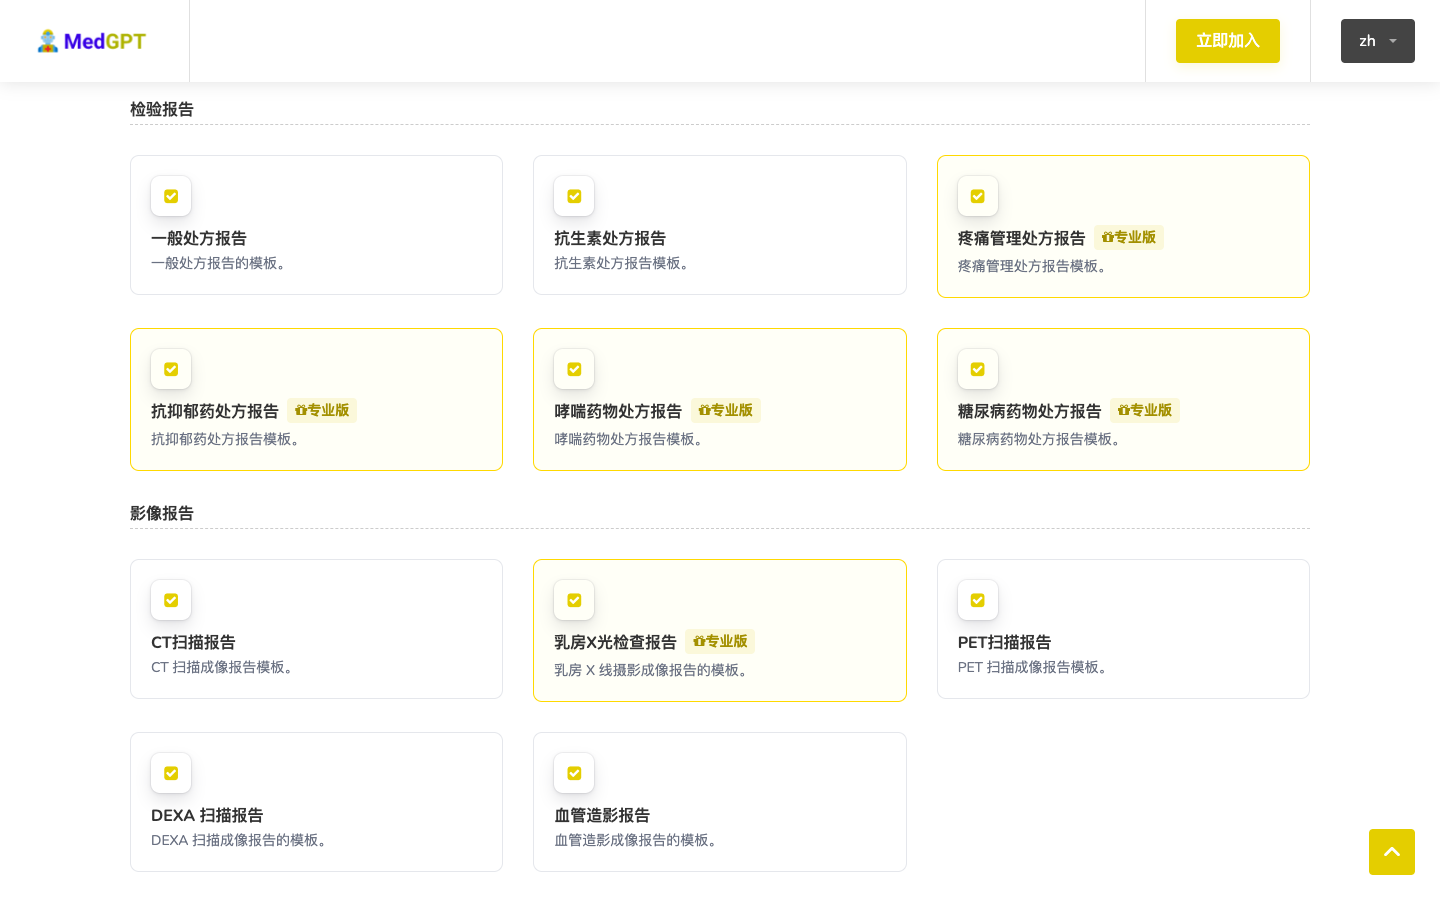Image resolution: width=1440 pixels, height=900 pixels.
Task: Open the zh language dropdown
Action: pyautogui.click(x=1377, y=41)
